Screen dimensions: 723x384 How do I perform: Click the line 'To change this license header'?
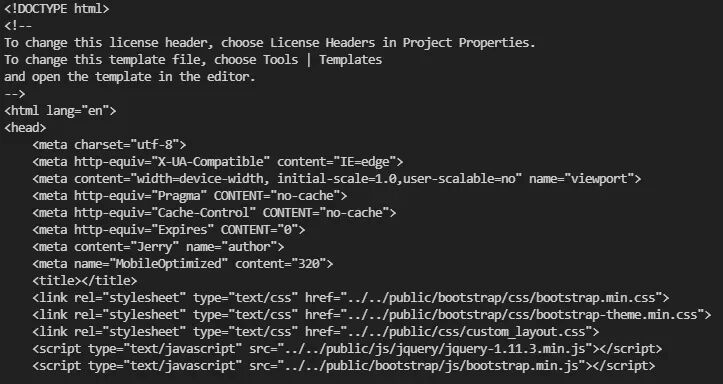270,43
